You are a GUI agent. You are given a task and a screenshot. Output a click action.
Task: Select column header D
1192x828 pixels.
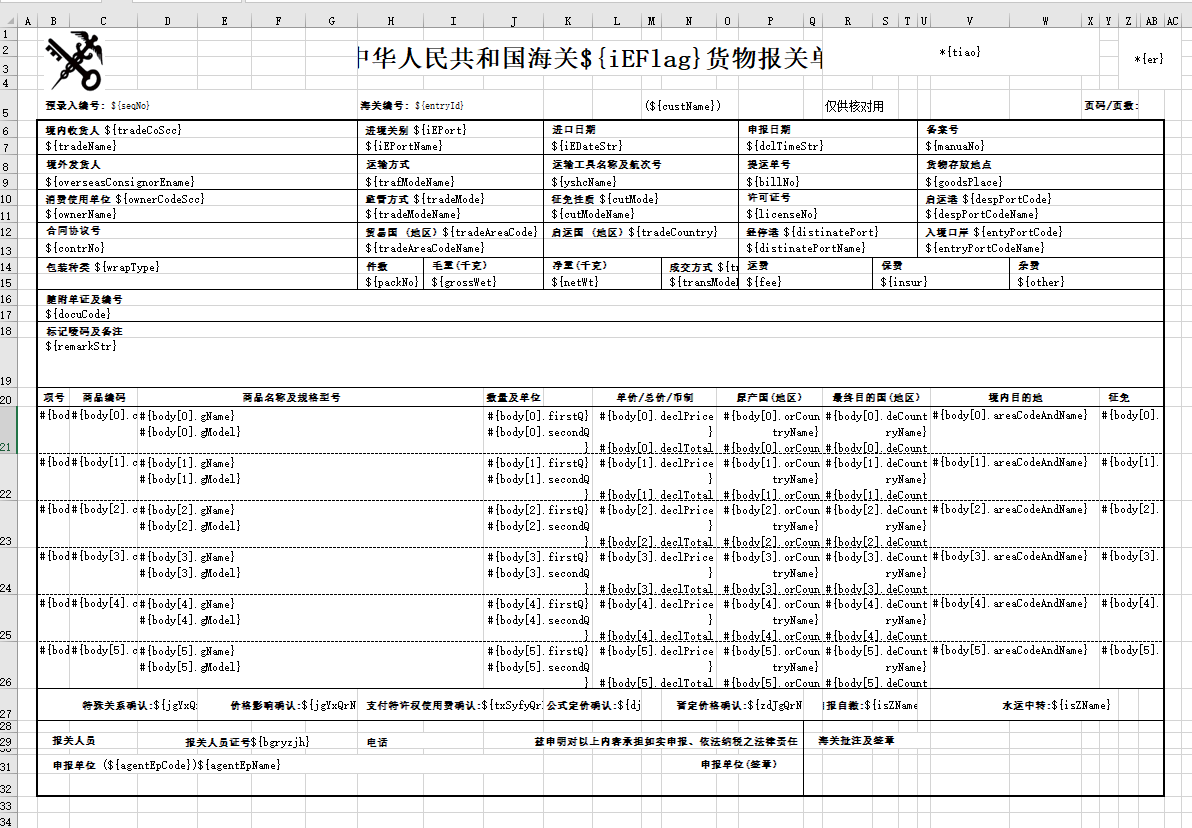[x=167, y=21]
